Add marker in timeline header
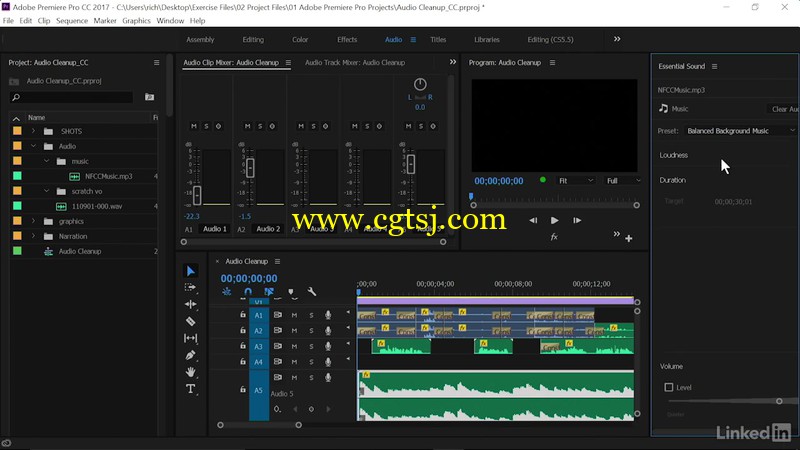 (291, 292)
